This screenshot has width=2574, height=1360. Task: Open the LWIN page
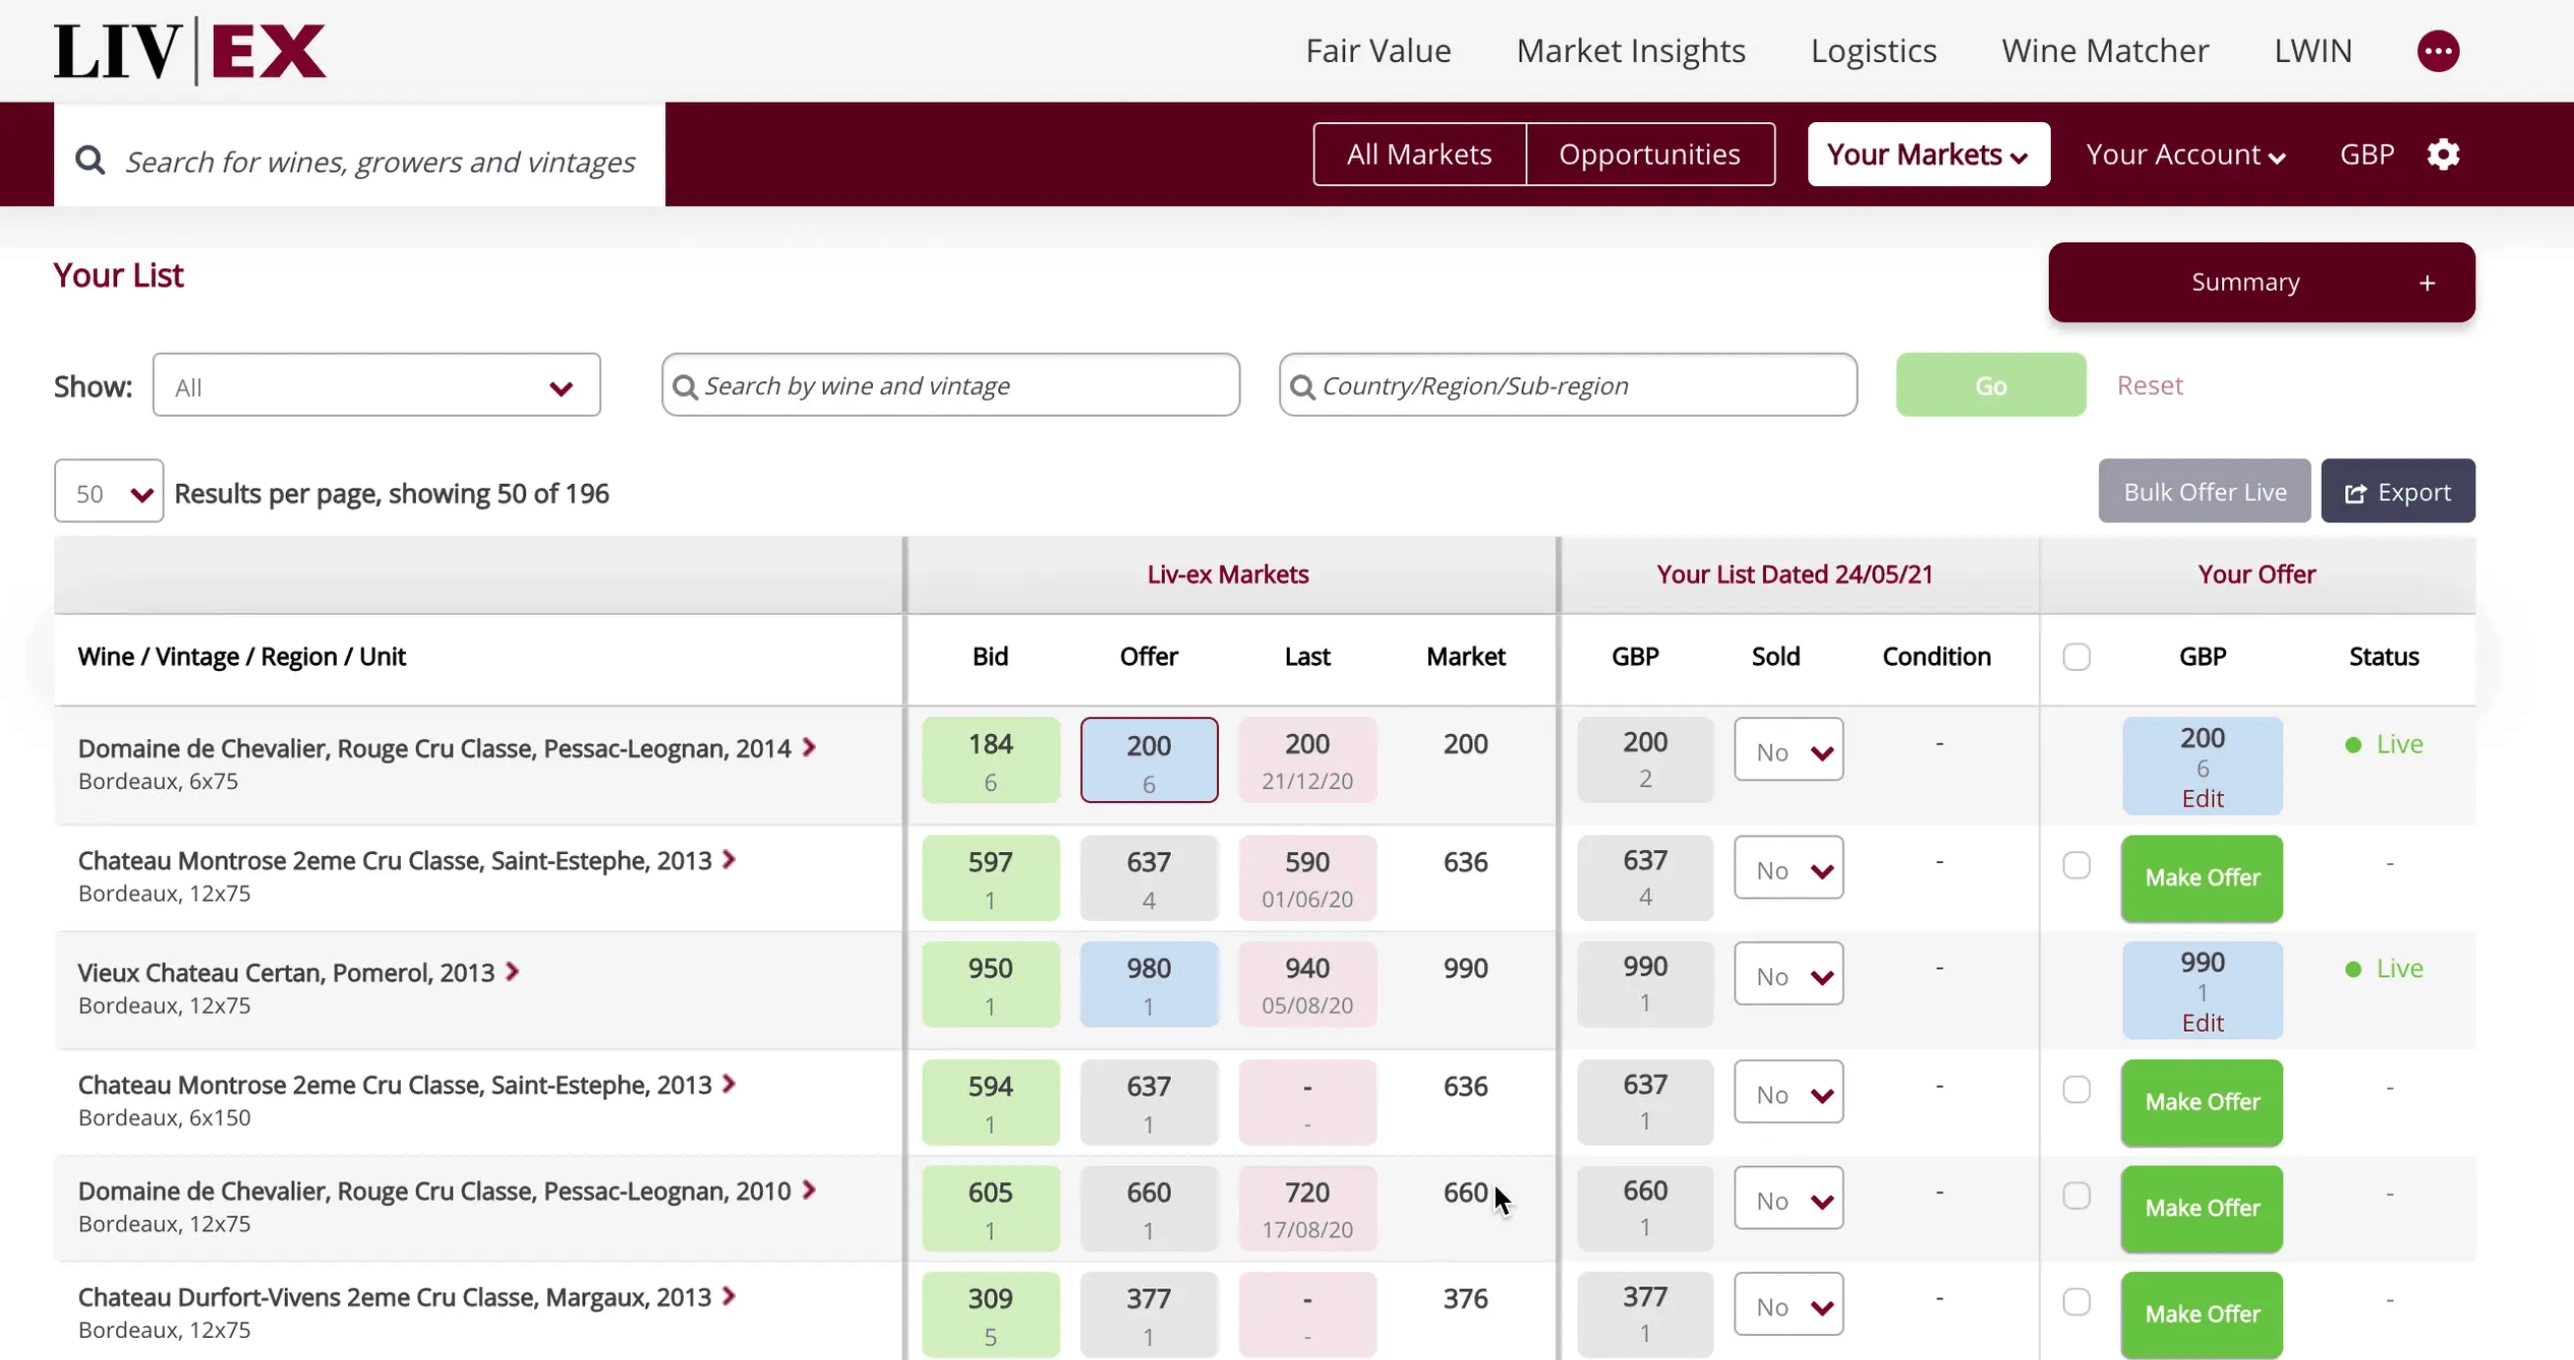2312,50
